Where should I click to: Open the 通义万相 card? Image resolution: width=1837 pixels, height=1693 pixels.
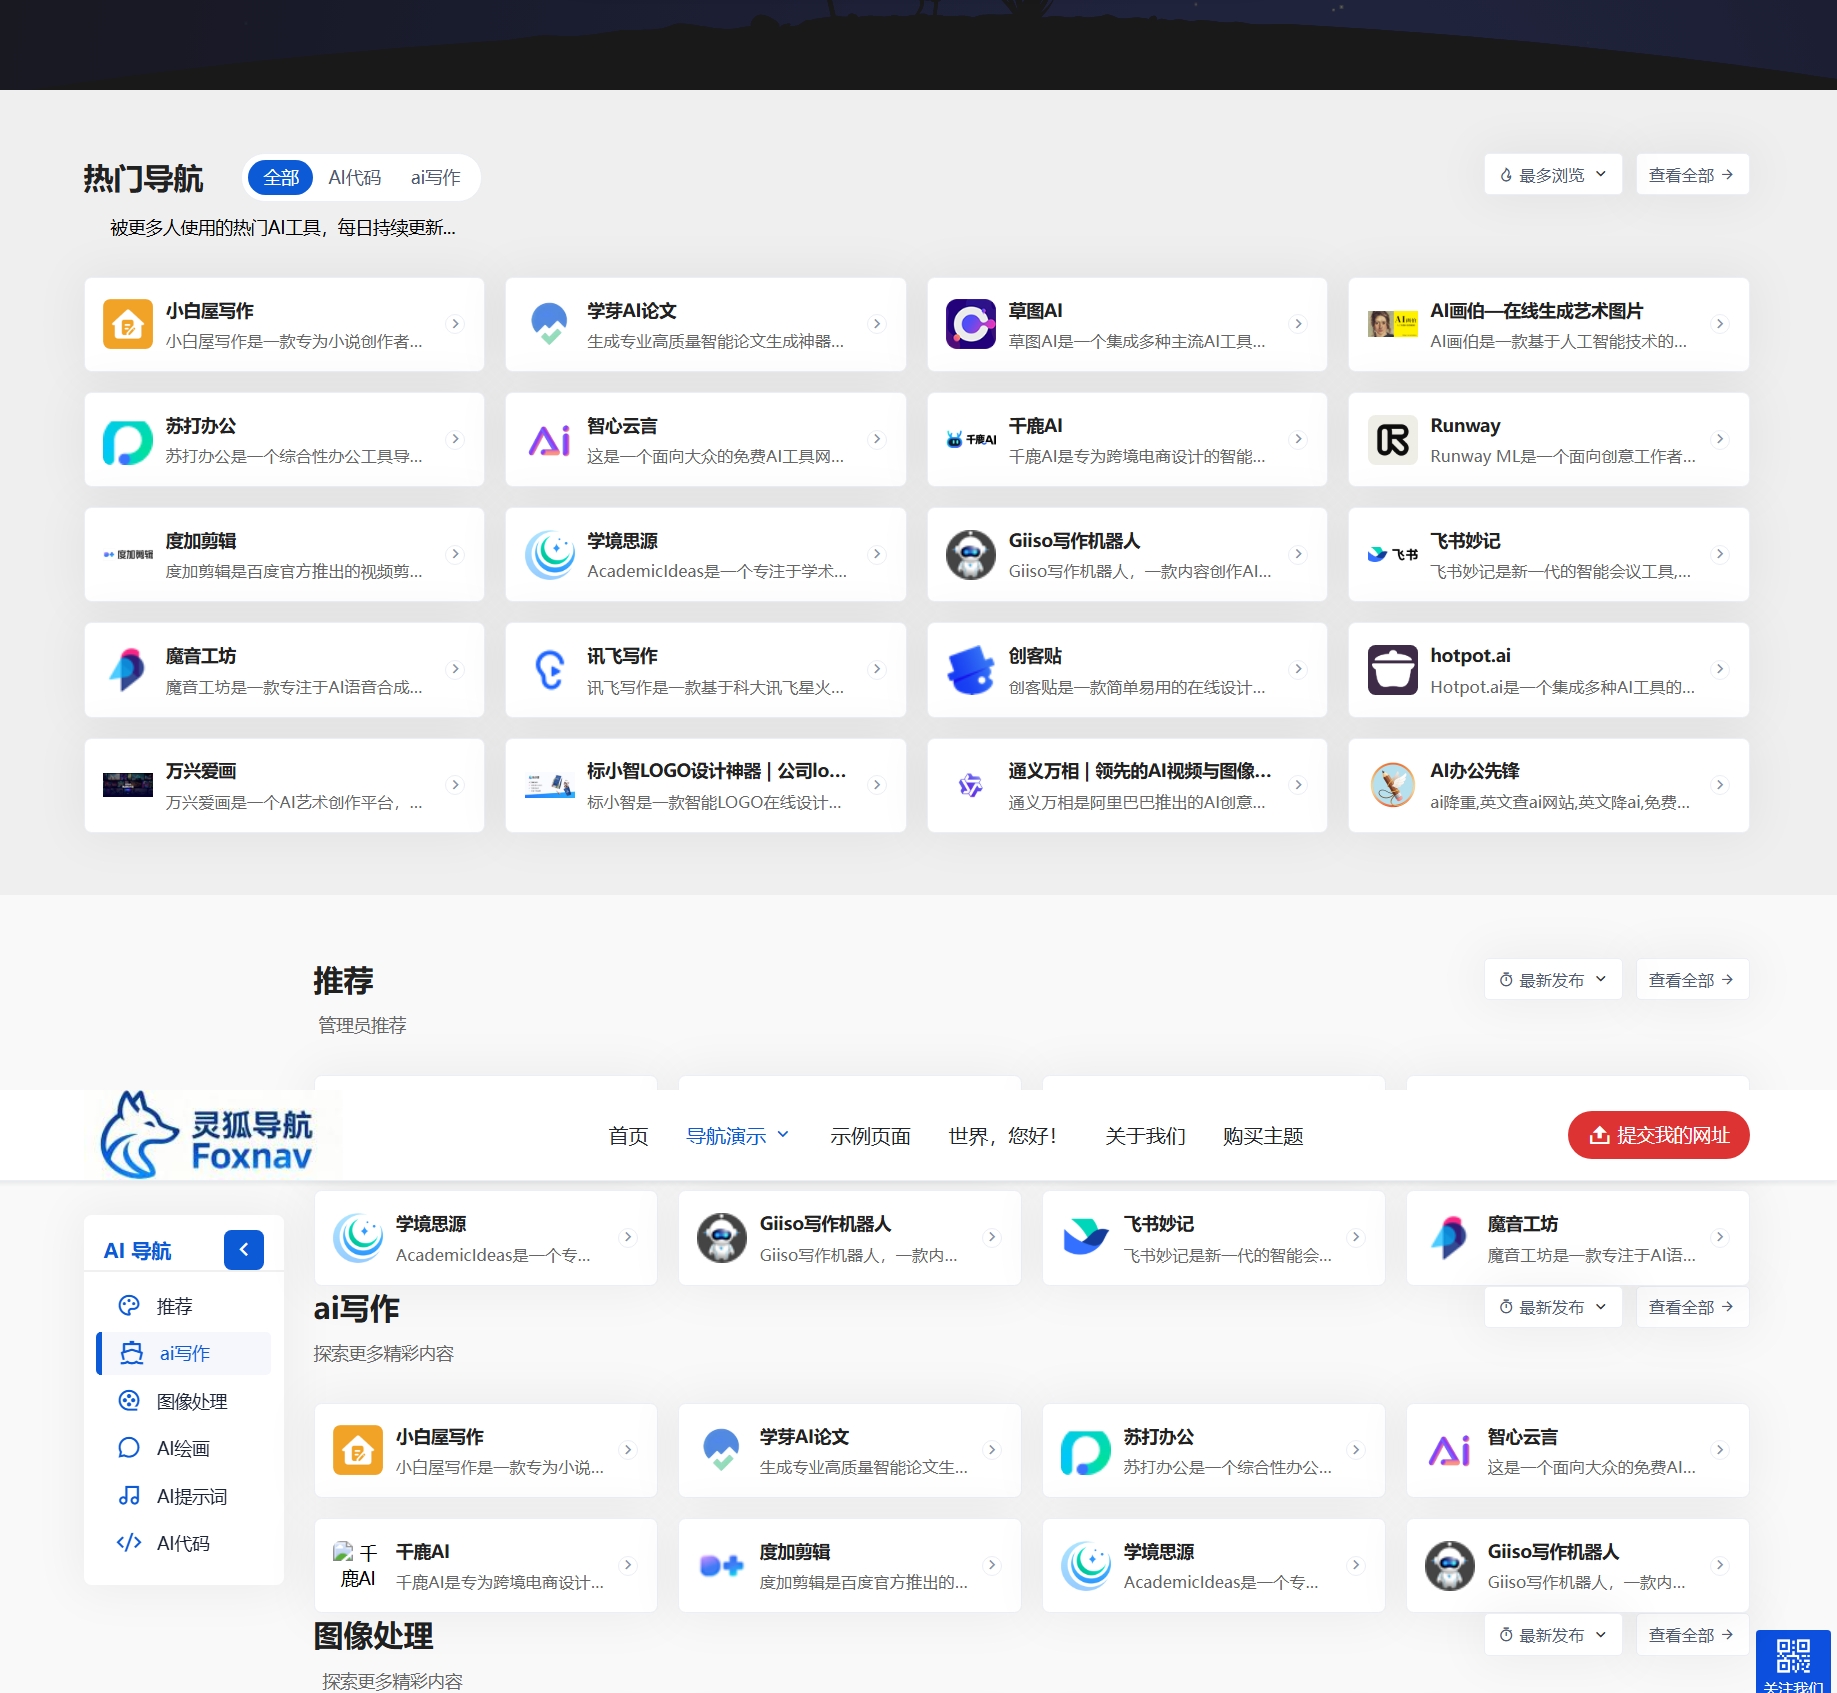(x=1126, y=785)
